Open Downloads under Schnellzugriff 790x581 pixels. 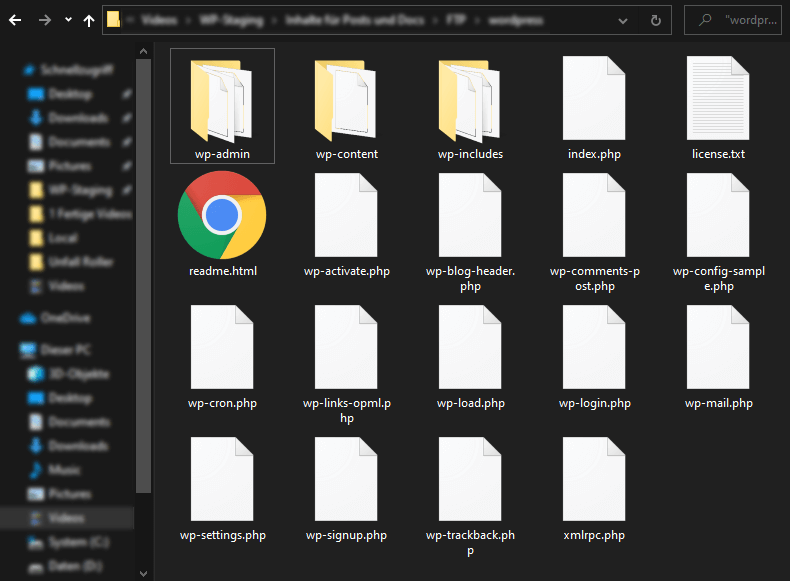(x=70, y=118)
